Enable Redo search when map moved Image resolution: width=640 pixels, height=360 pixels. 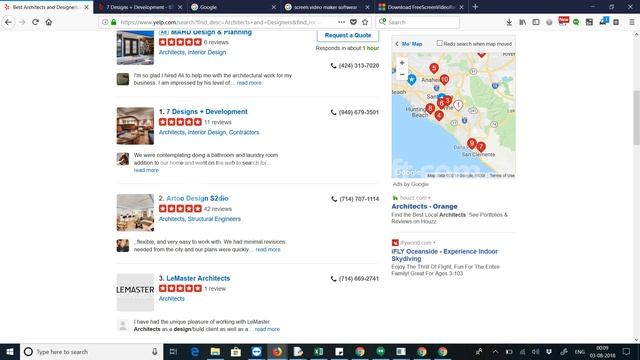coord(440,43)
